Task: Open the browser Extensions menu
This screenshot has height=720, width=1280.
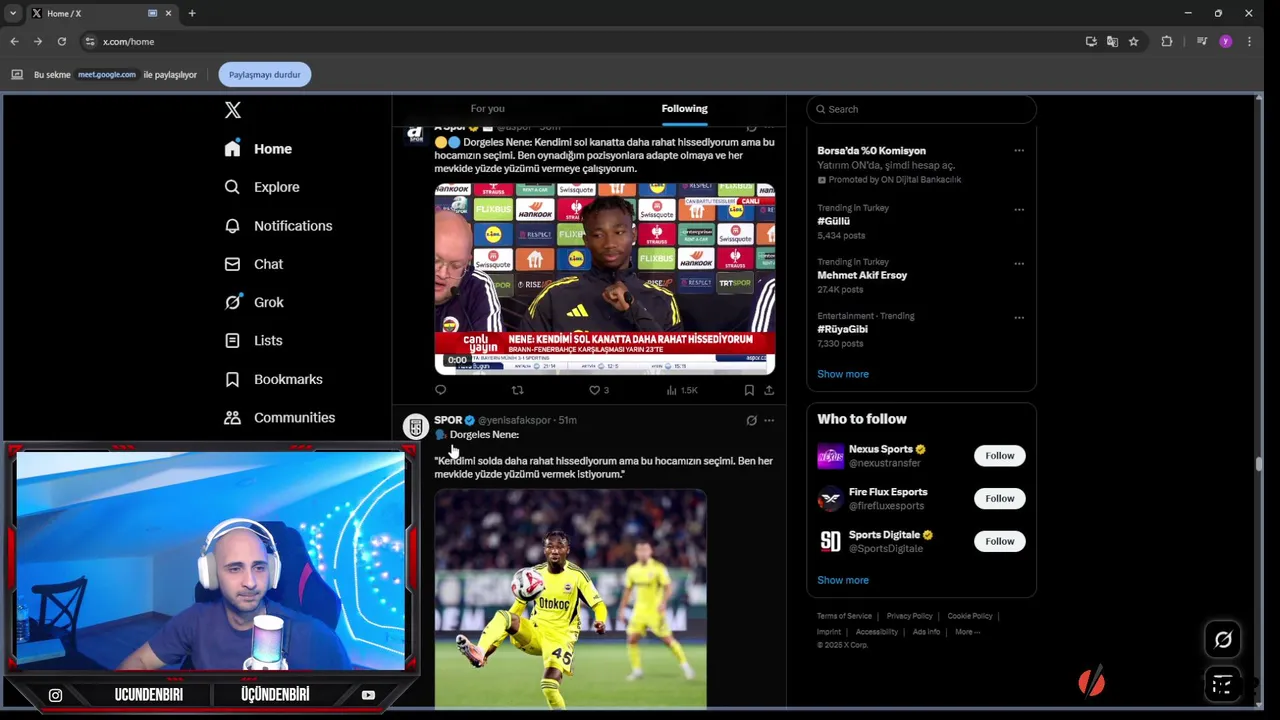Action: tap(1167, 41)
